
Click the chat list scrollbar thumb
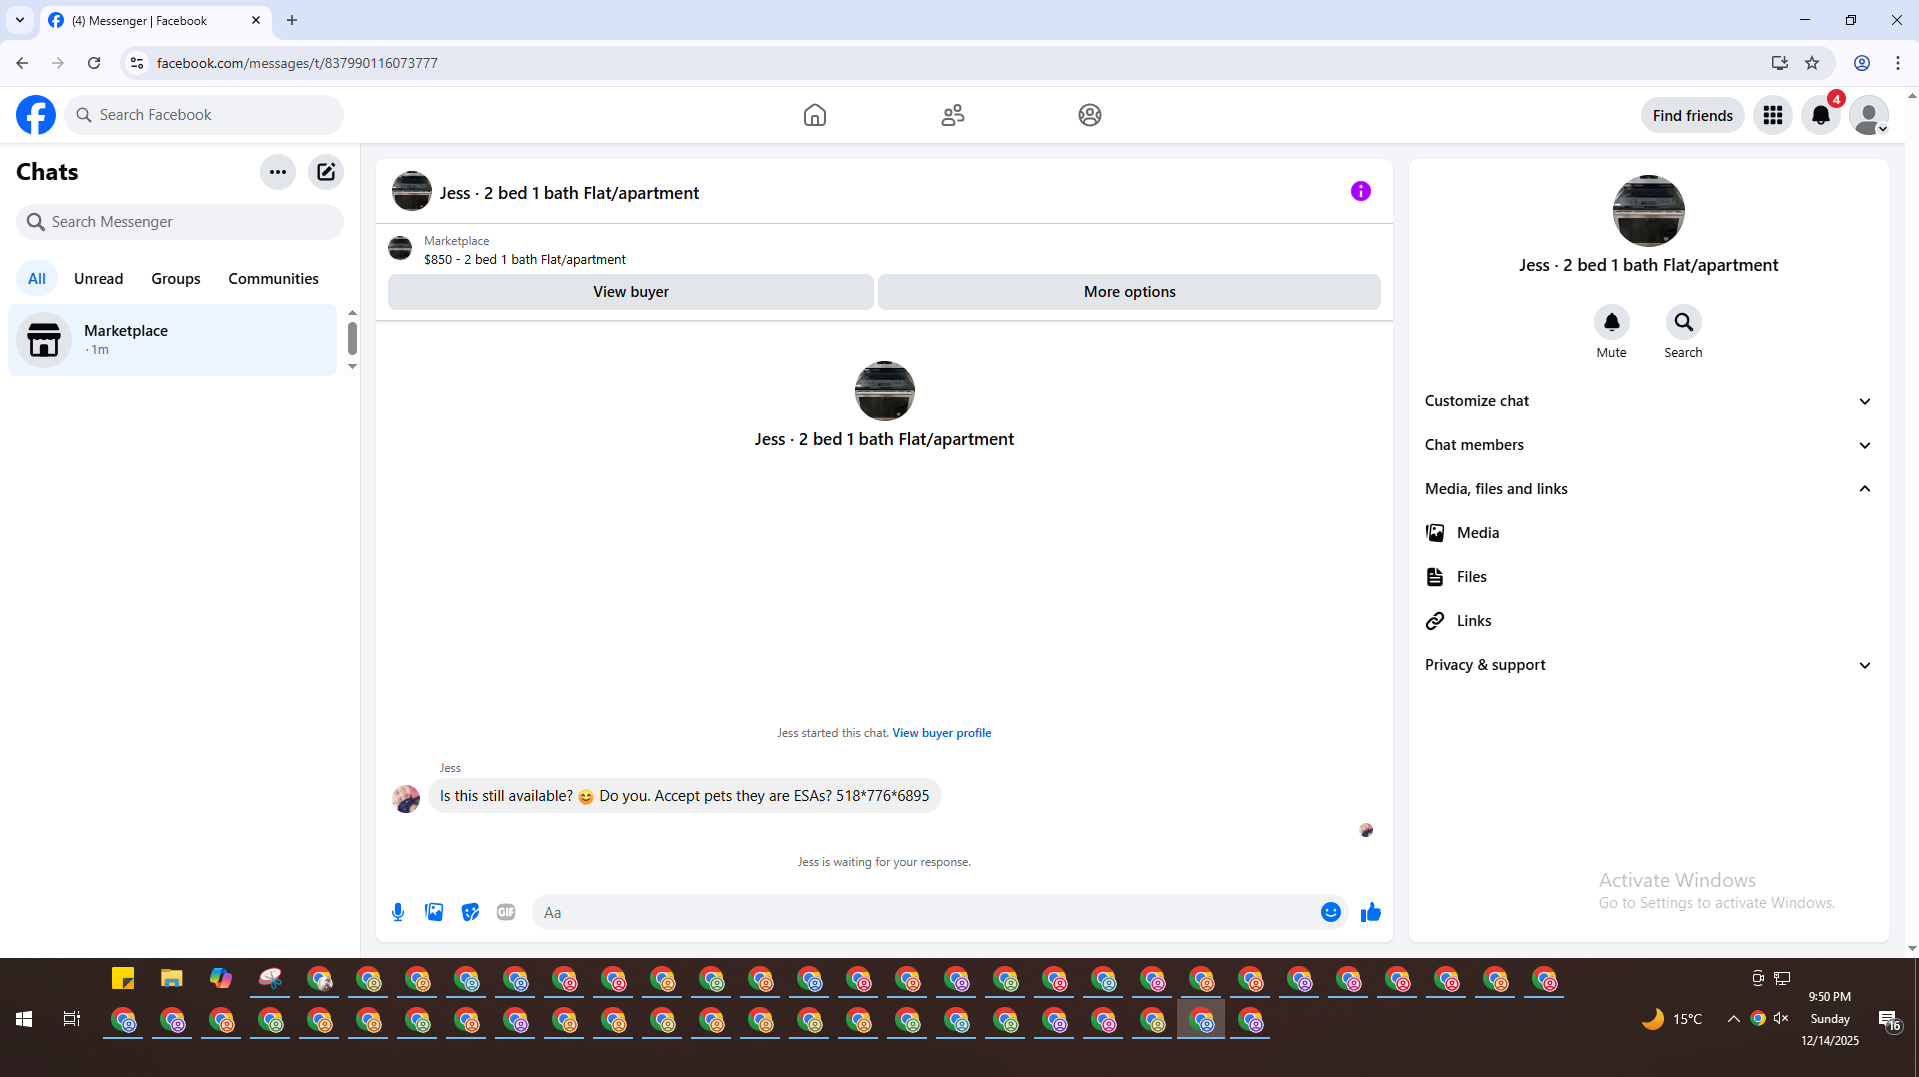pyautogui.click(x=352, y=338)
